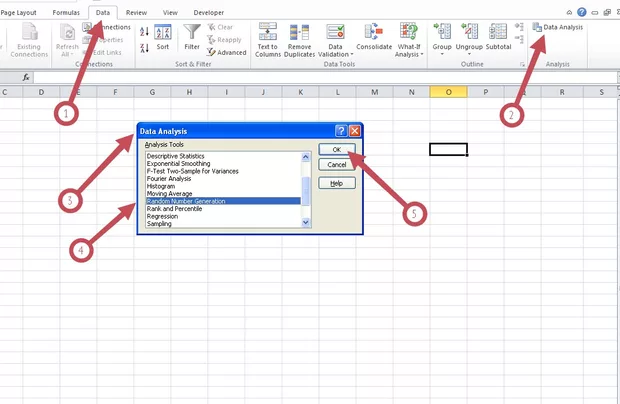Open the View ribbon tab

pyautogui.click(x=170, y=13)
